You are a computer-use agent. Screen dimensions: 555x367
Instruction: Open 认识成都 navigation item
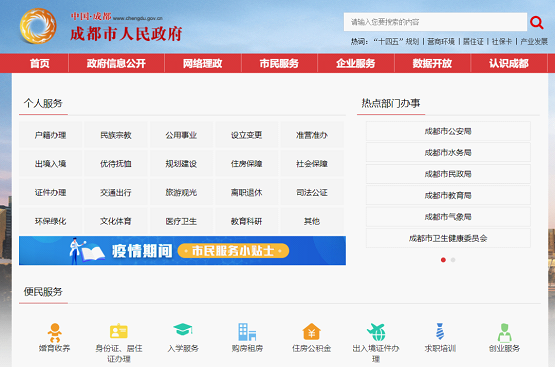click(x=509, y=63)
